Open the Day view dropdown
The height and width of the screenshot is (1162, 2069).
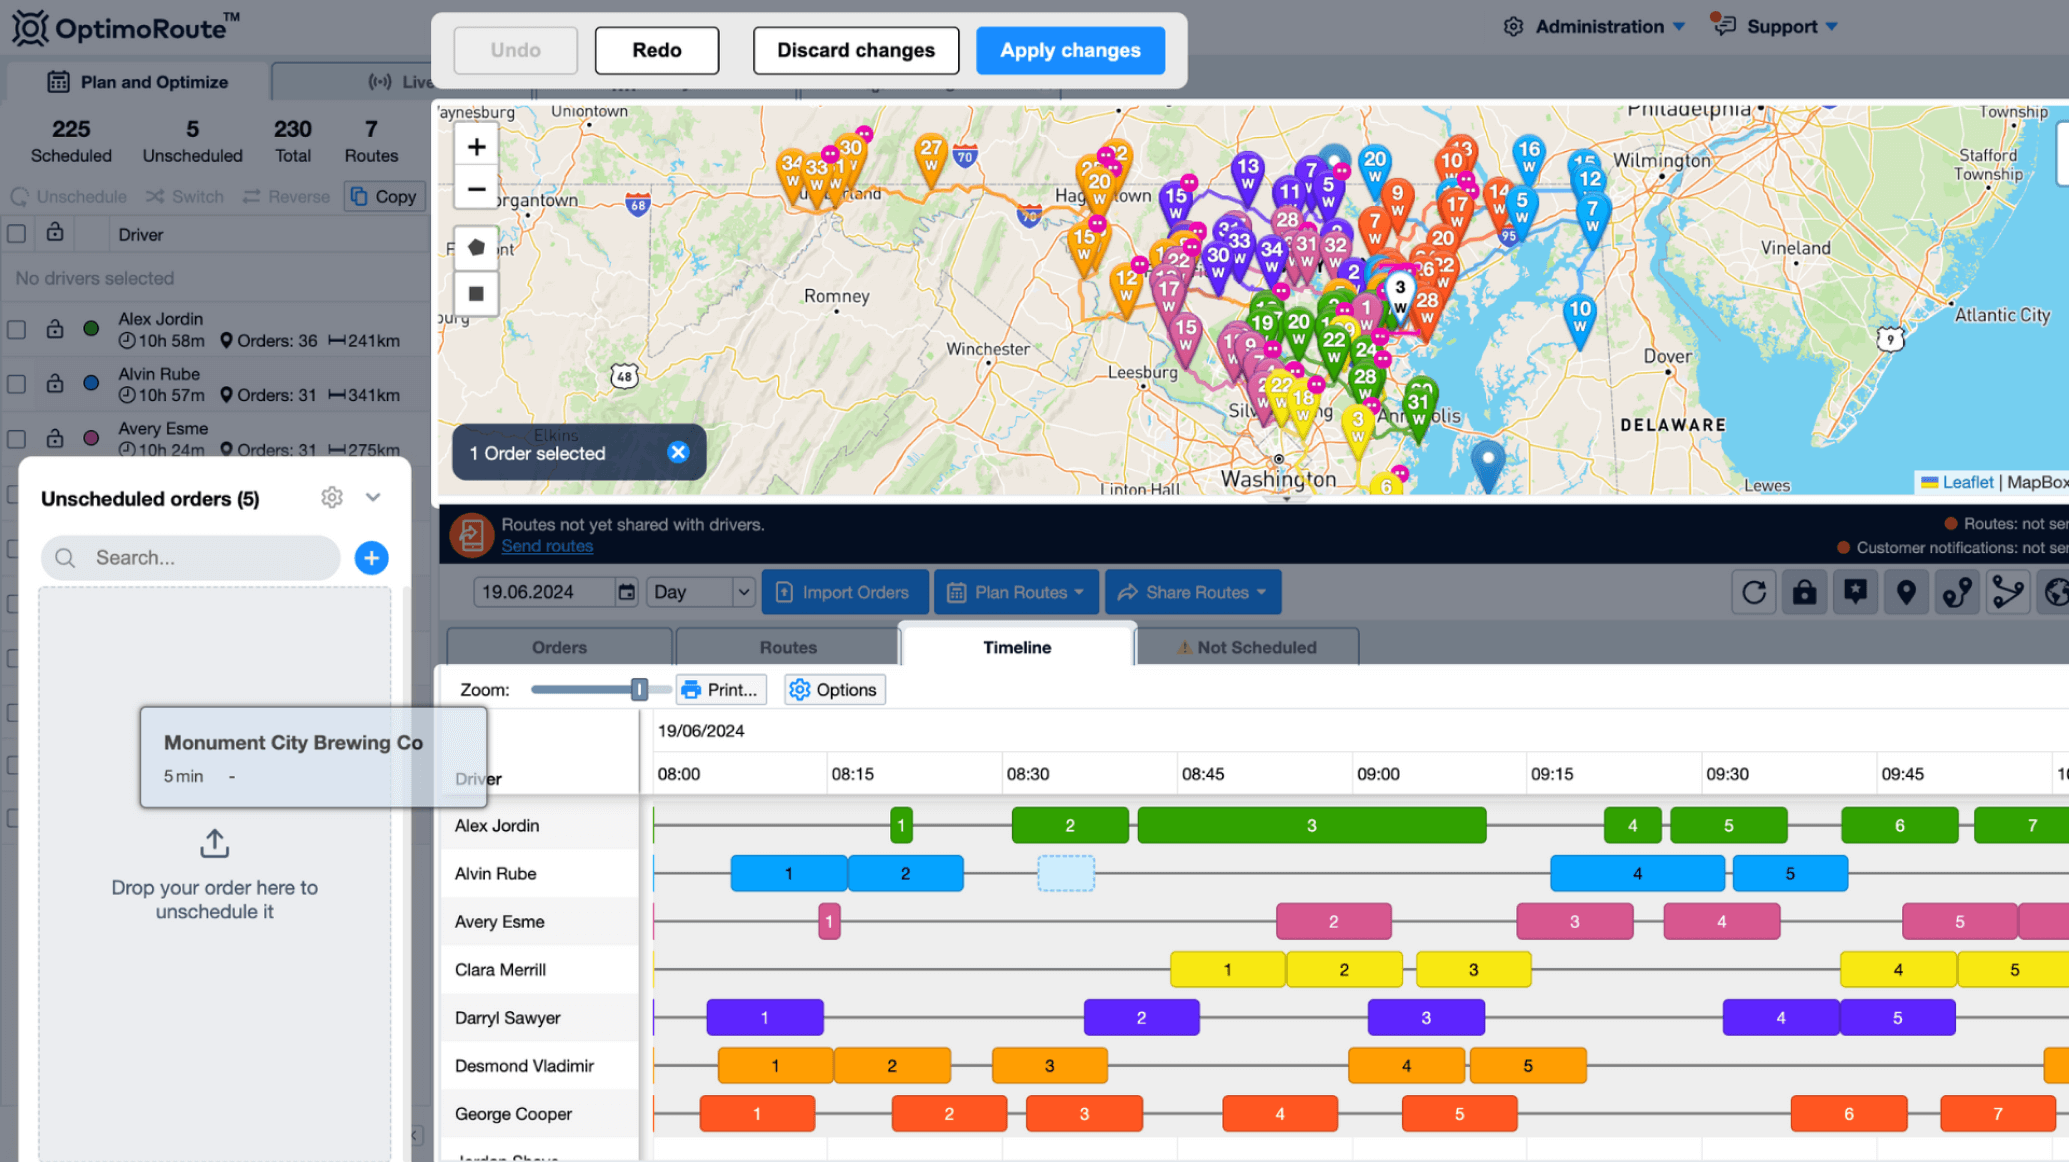[700, 591]
